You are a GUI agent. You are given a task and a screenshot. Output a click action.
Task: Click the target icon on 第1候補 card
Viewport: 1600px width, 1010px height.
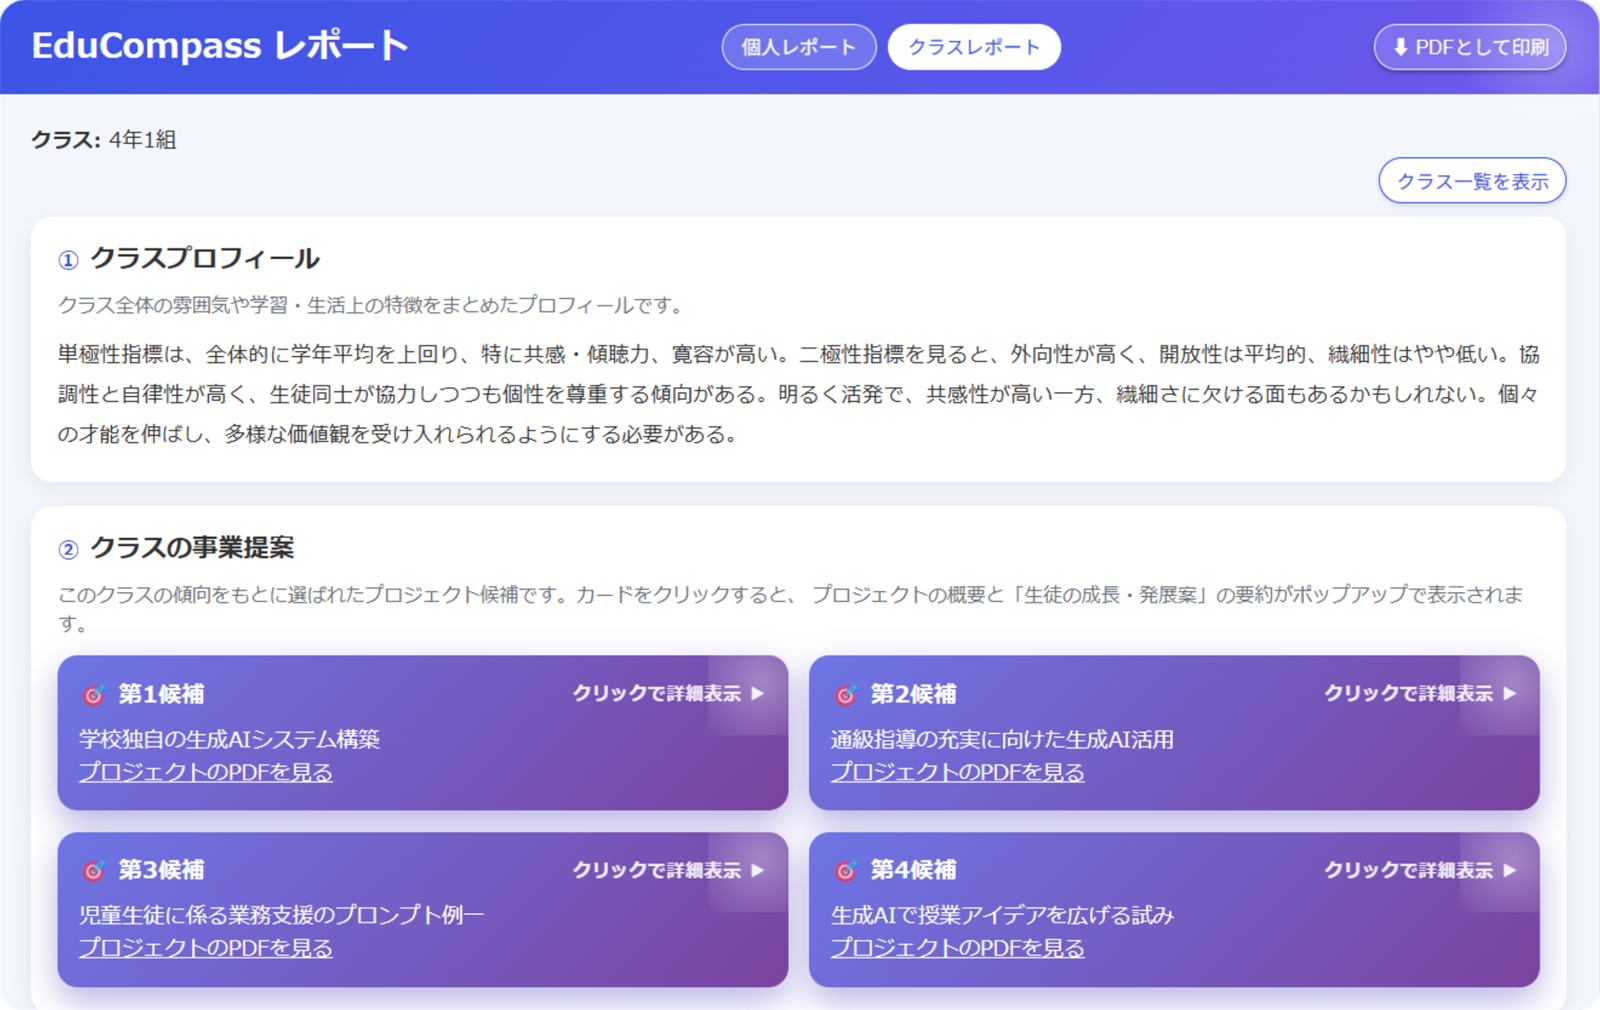coord(94,694)
